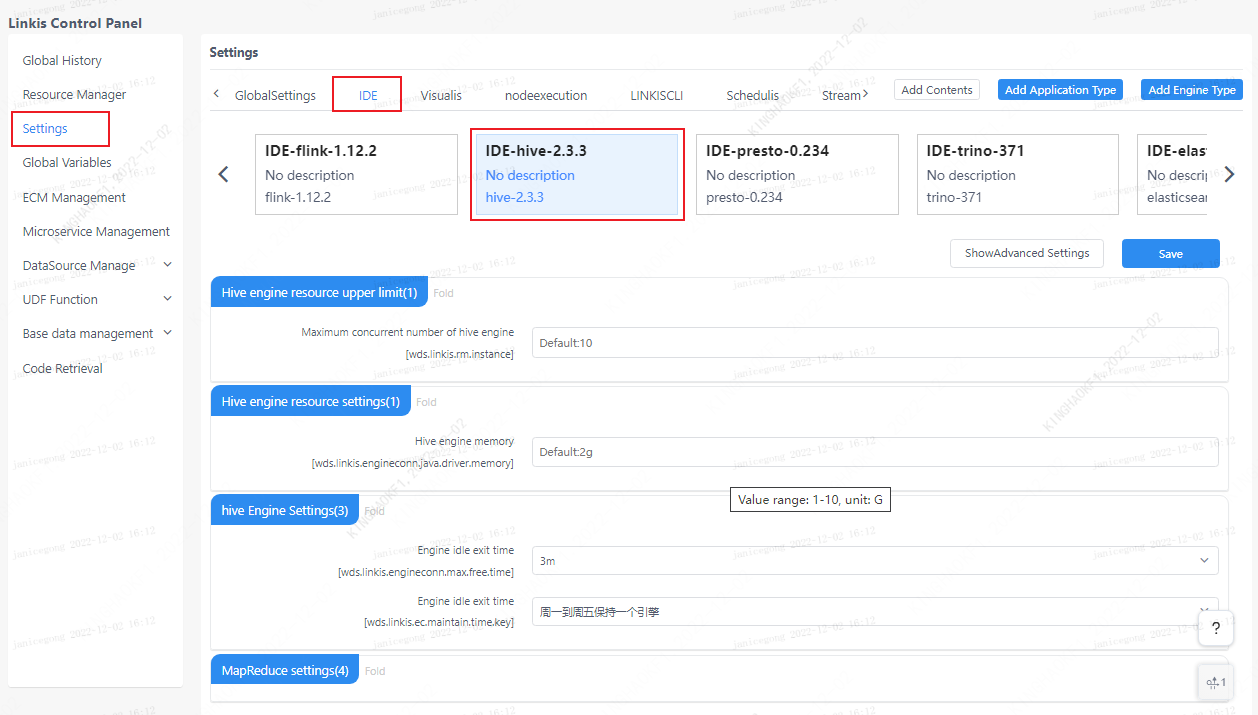This screenshot has width=1258, height=715.
Task: Switch to the Visualis tab
Action: tap(441, 96)
